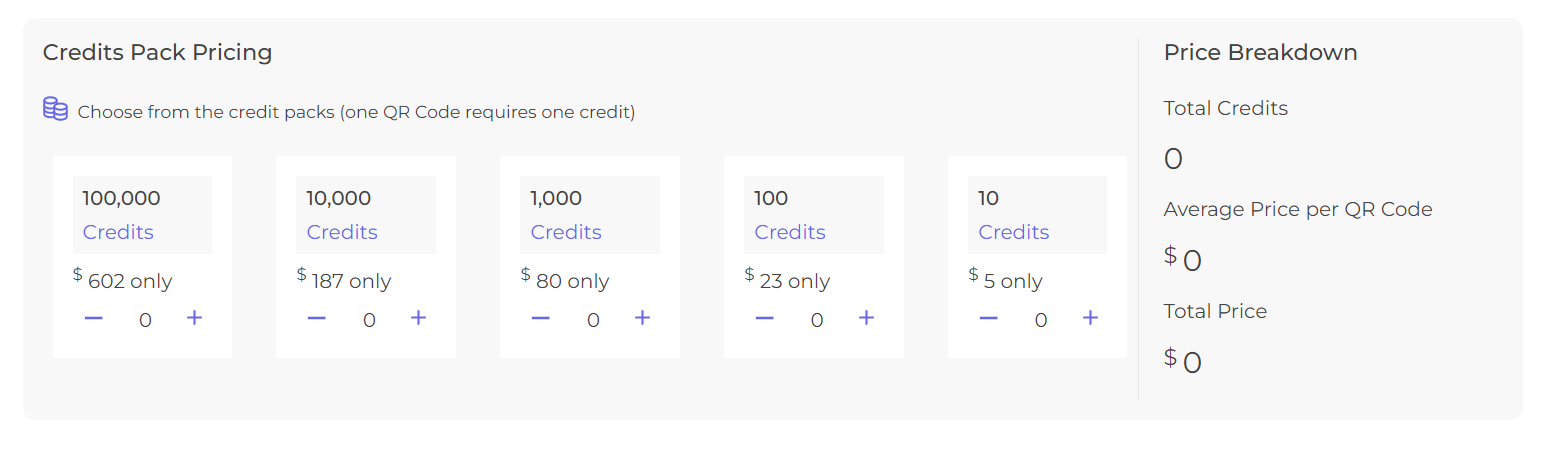Increase the 100,000 credits pack quantity
This screenshot has height=462, width=1567.
click(x=194, y=318)
